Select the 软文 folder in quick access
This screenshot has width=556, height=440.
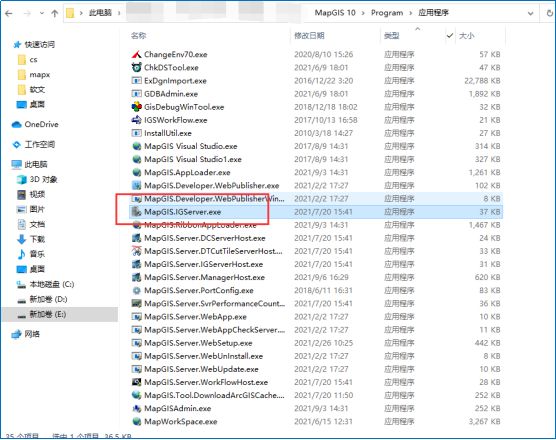(37, 89)
